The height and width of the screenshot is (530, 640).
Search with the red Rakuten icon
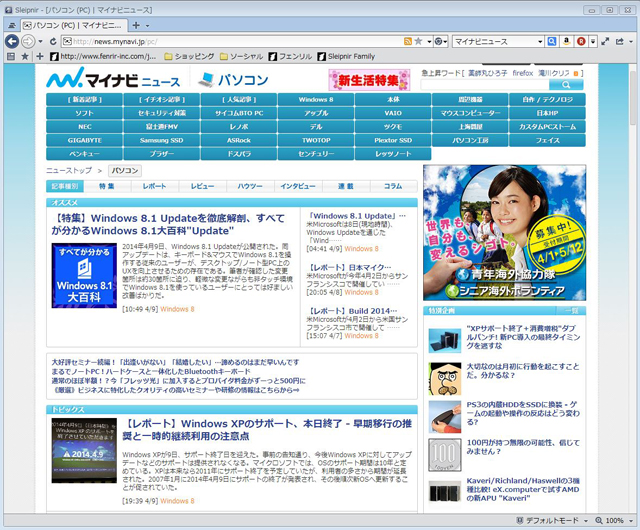tap(581, 41)
